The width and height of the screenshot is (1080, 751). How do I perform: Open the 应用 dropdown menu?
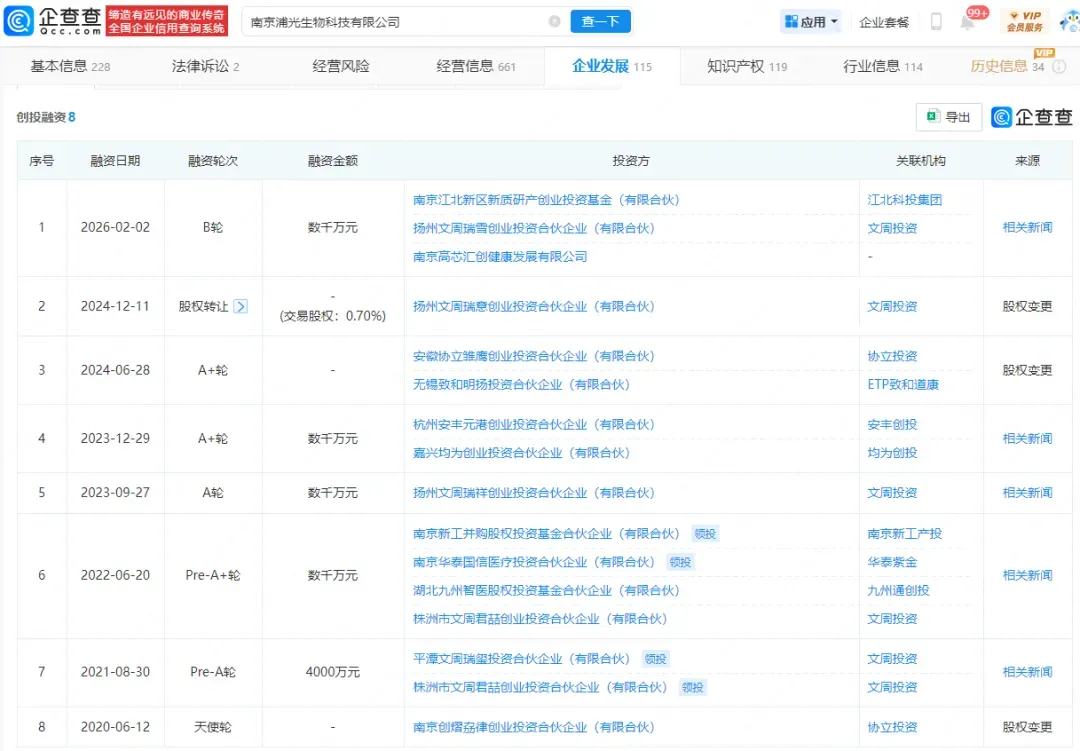[x=811, y=22]
